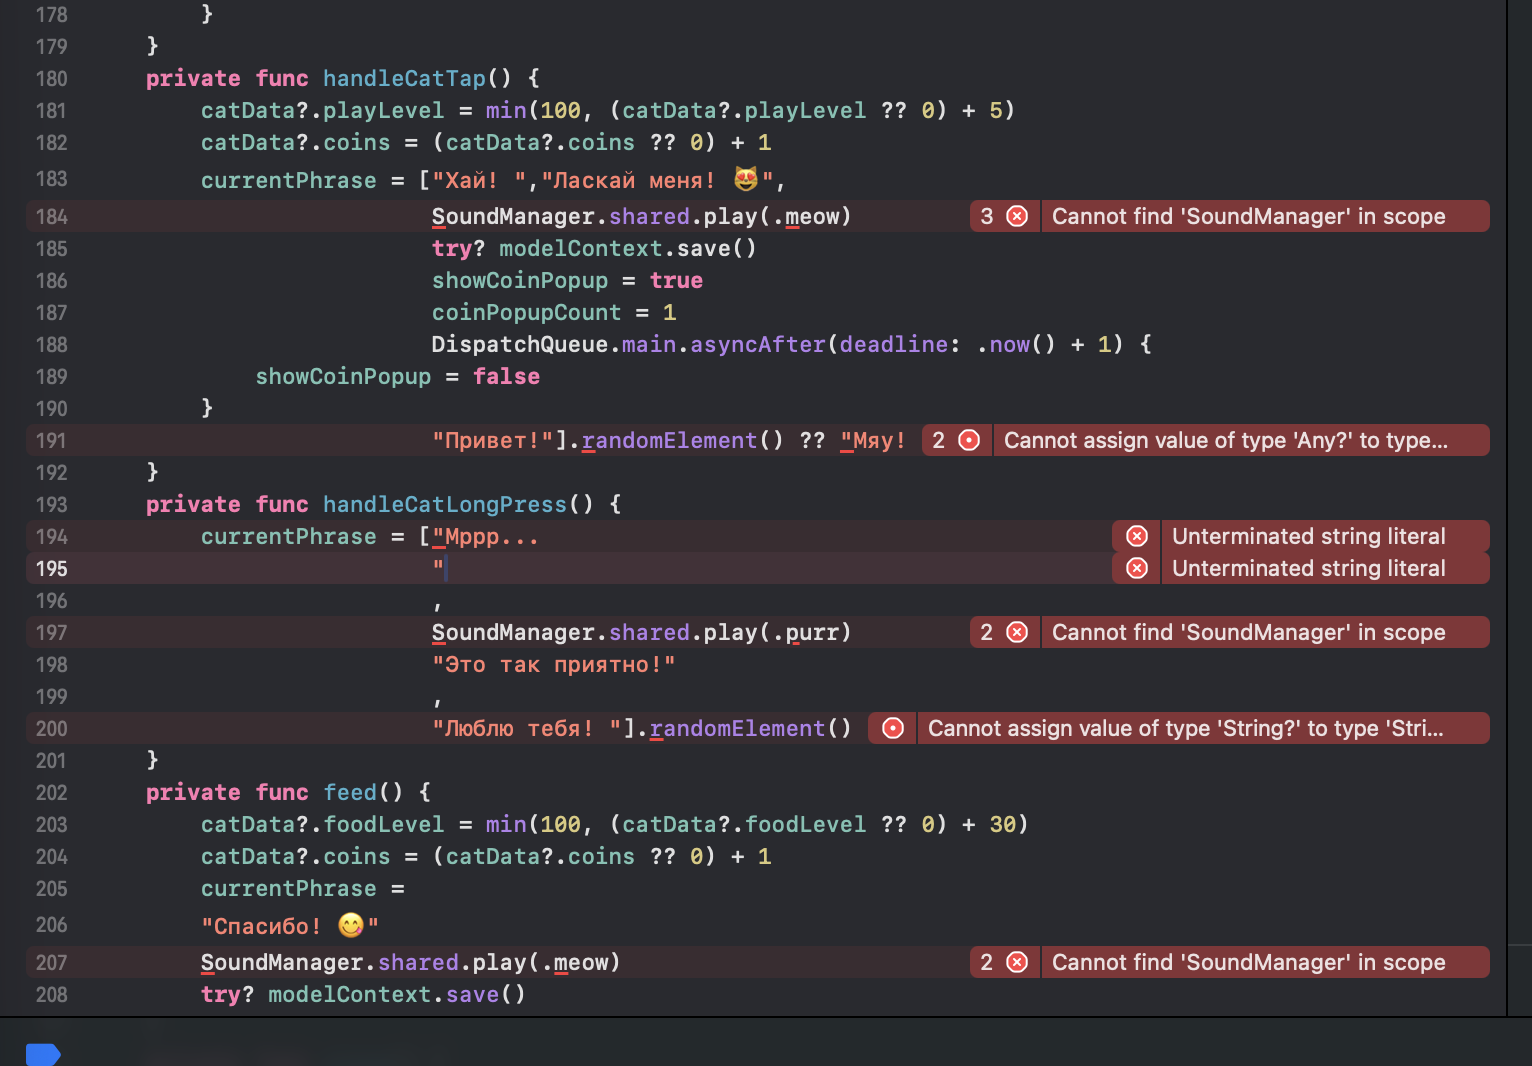Click line number 193 to add breakpoint
The image size is (1532, 1066).
[52, 504]
